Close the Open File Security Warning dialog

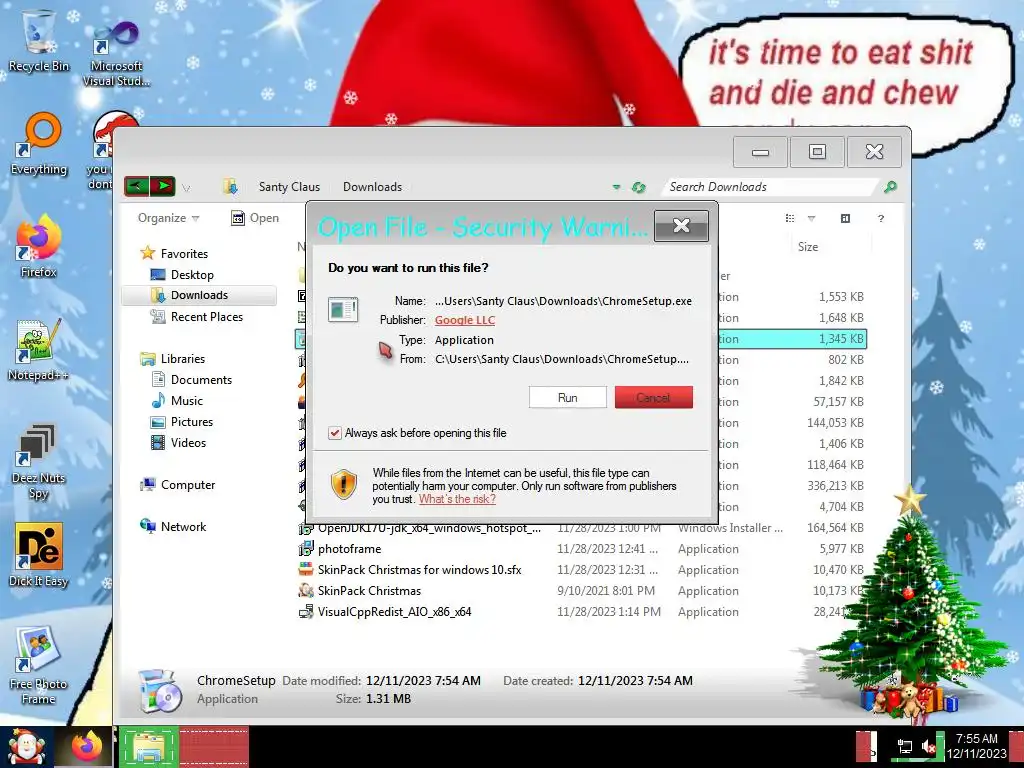pyautogui.click(x=681, y=225)
